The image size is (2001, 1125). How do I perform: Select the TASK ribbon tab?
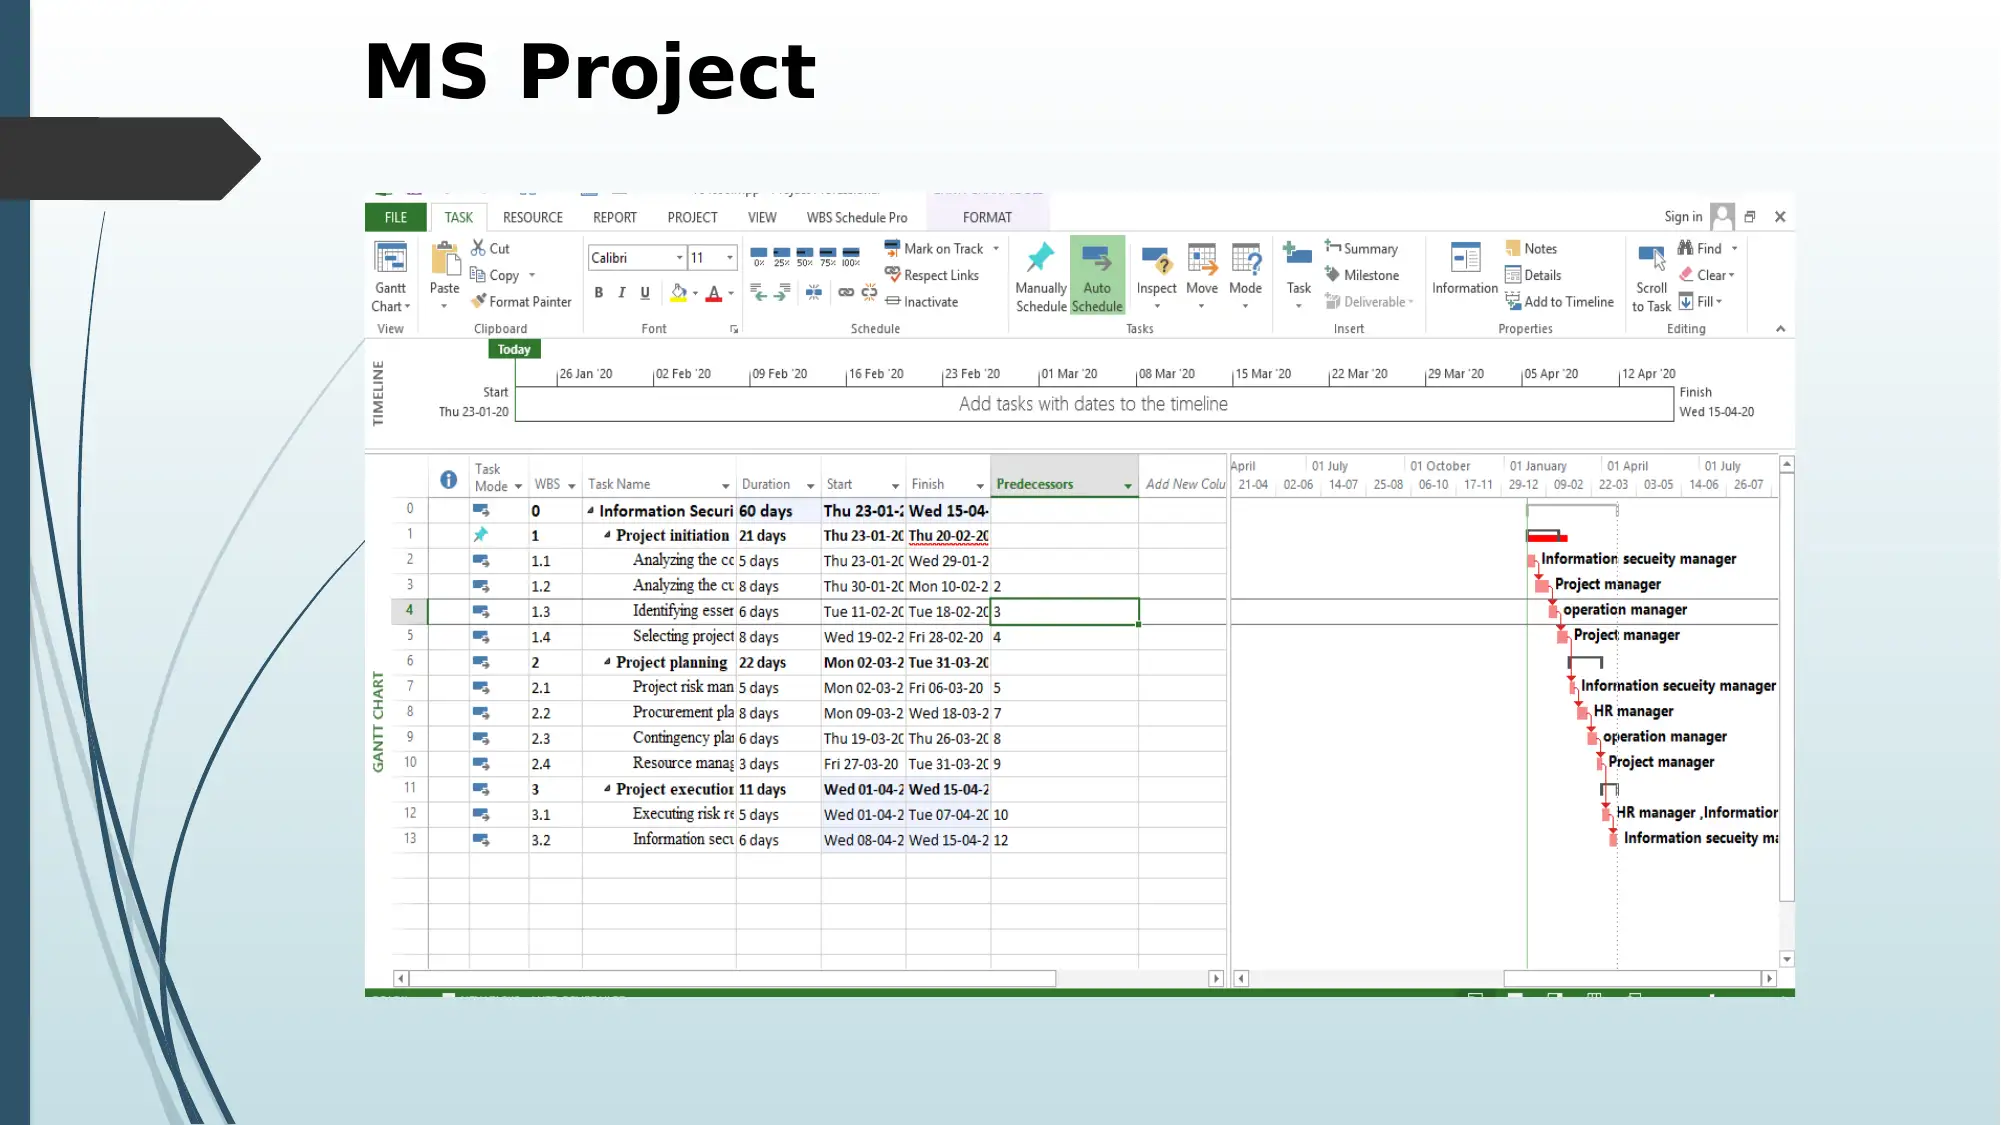pyautogui.click(x=459, y=217)
